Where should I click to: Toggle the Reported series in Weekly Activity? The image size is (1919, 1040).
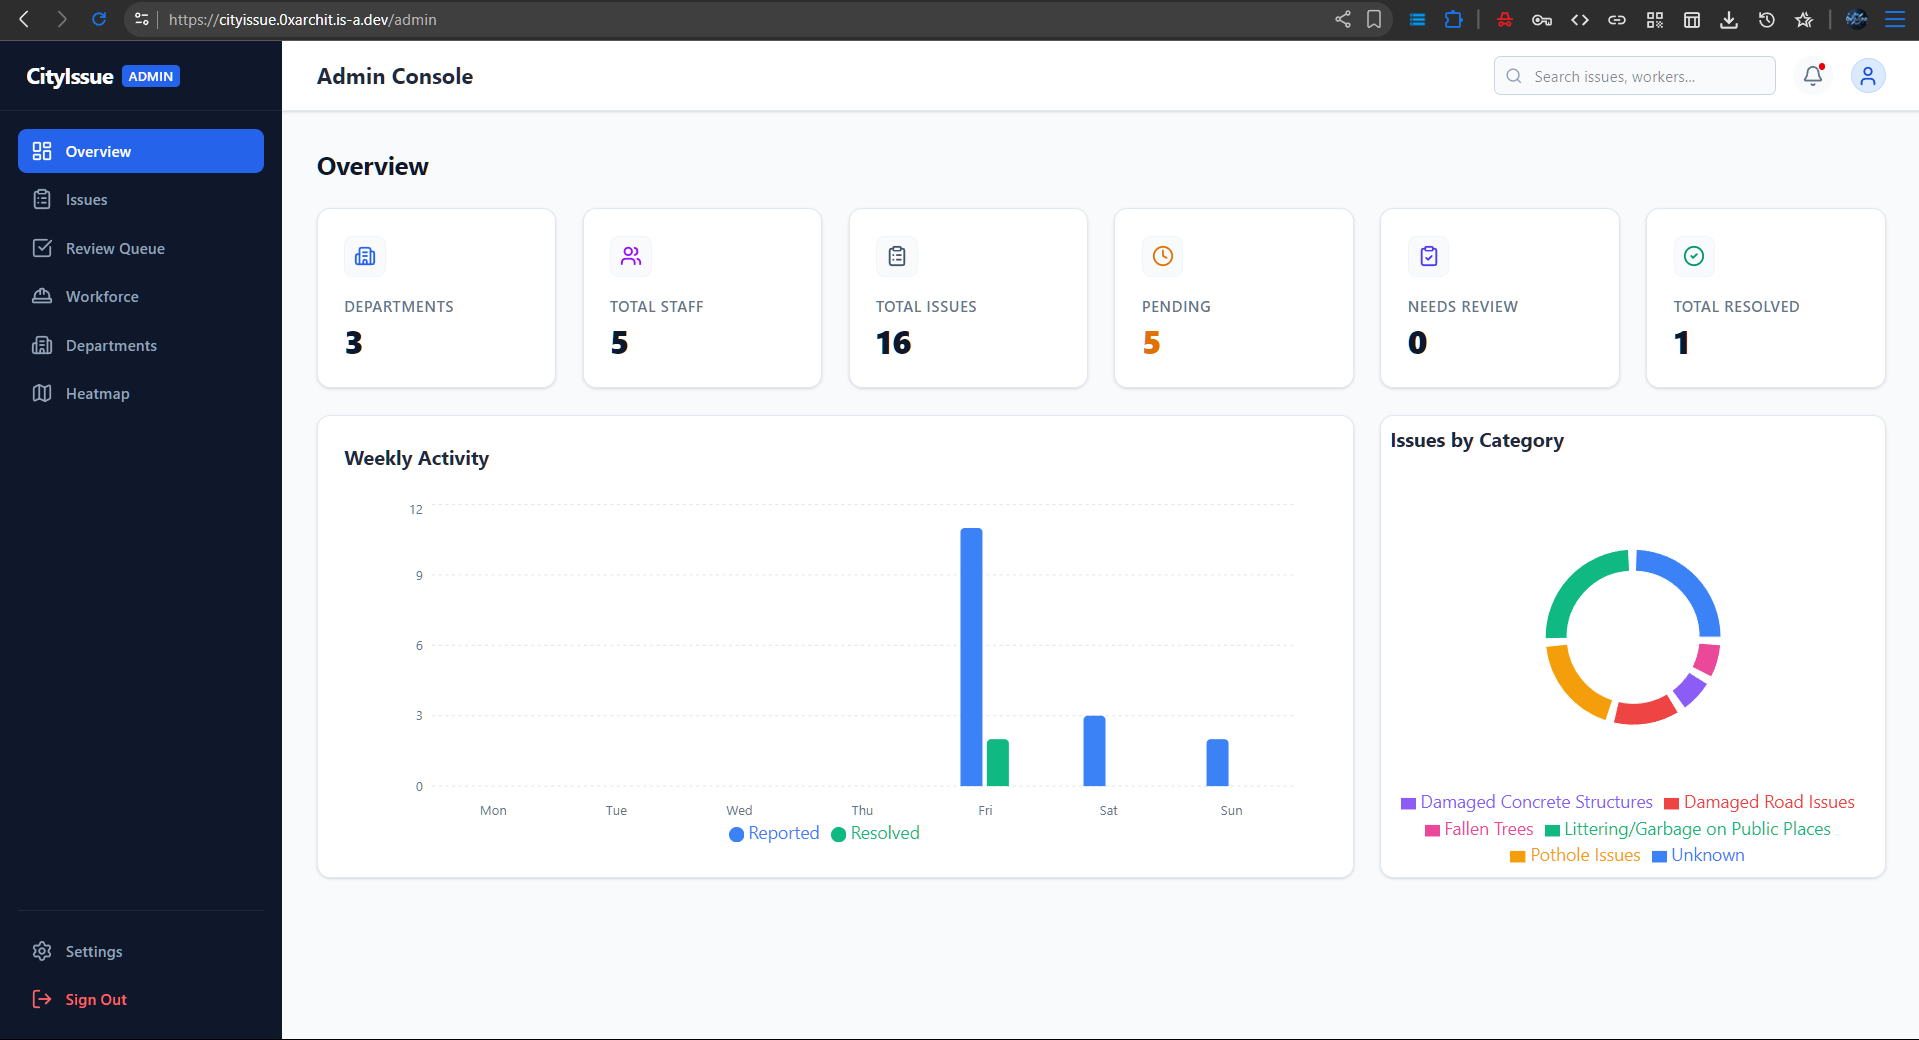773,833
